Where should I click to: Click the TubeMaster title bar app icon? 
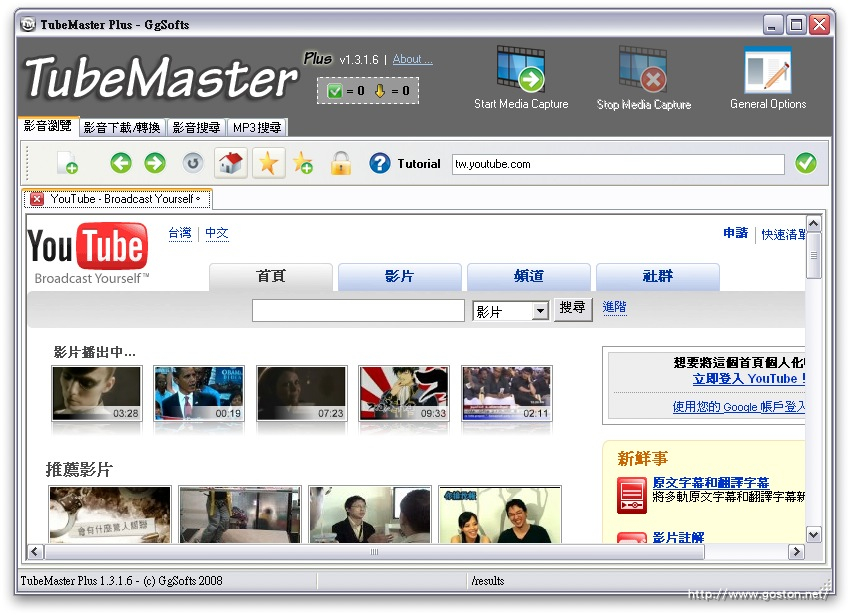pyautogui.click(x=28, y=24)
